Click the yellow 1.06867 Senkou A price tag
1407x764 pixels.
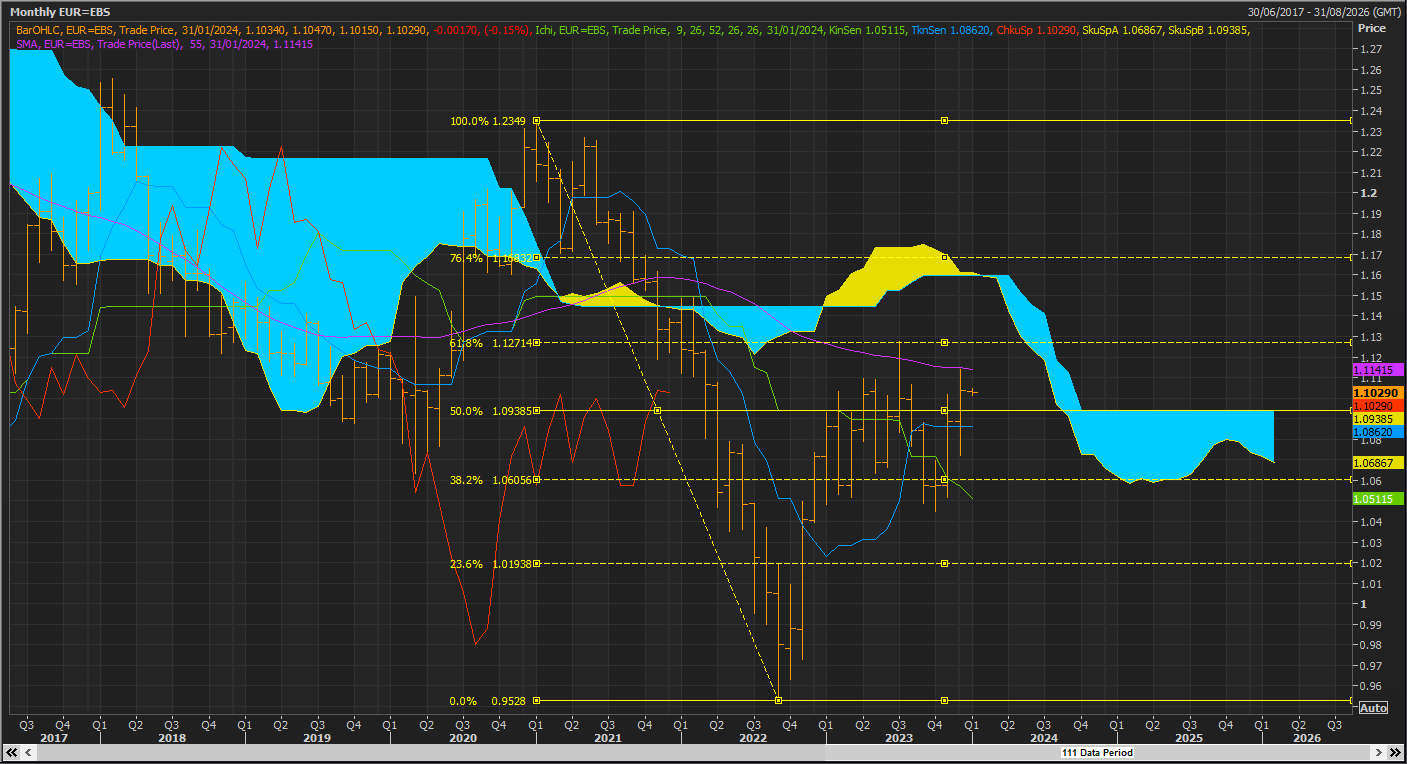pos(1379,463)
